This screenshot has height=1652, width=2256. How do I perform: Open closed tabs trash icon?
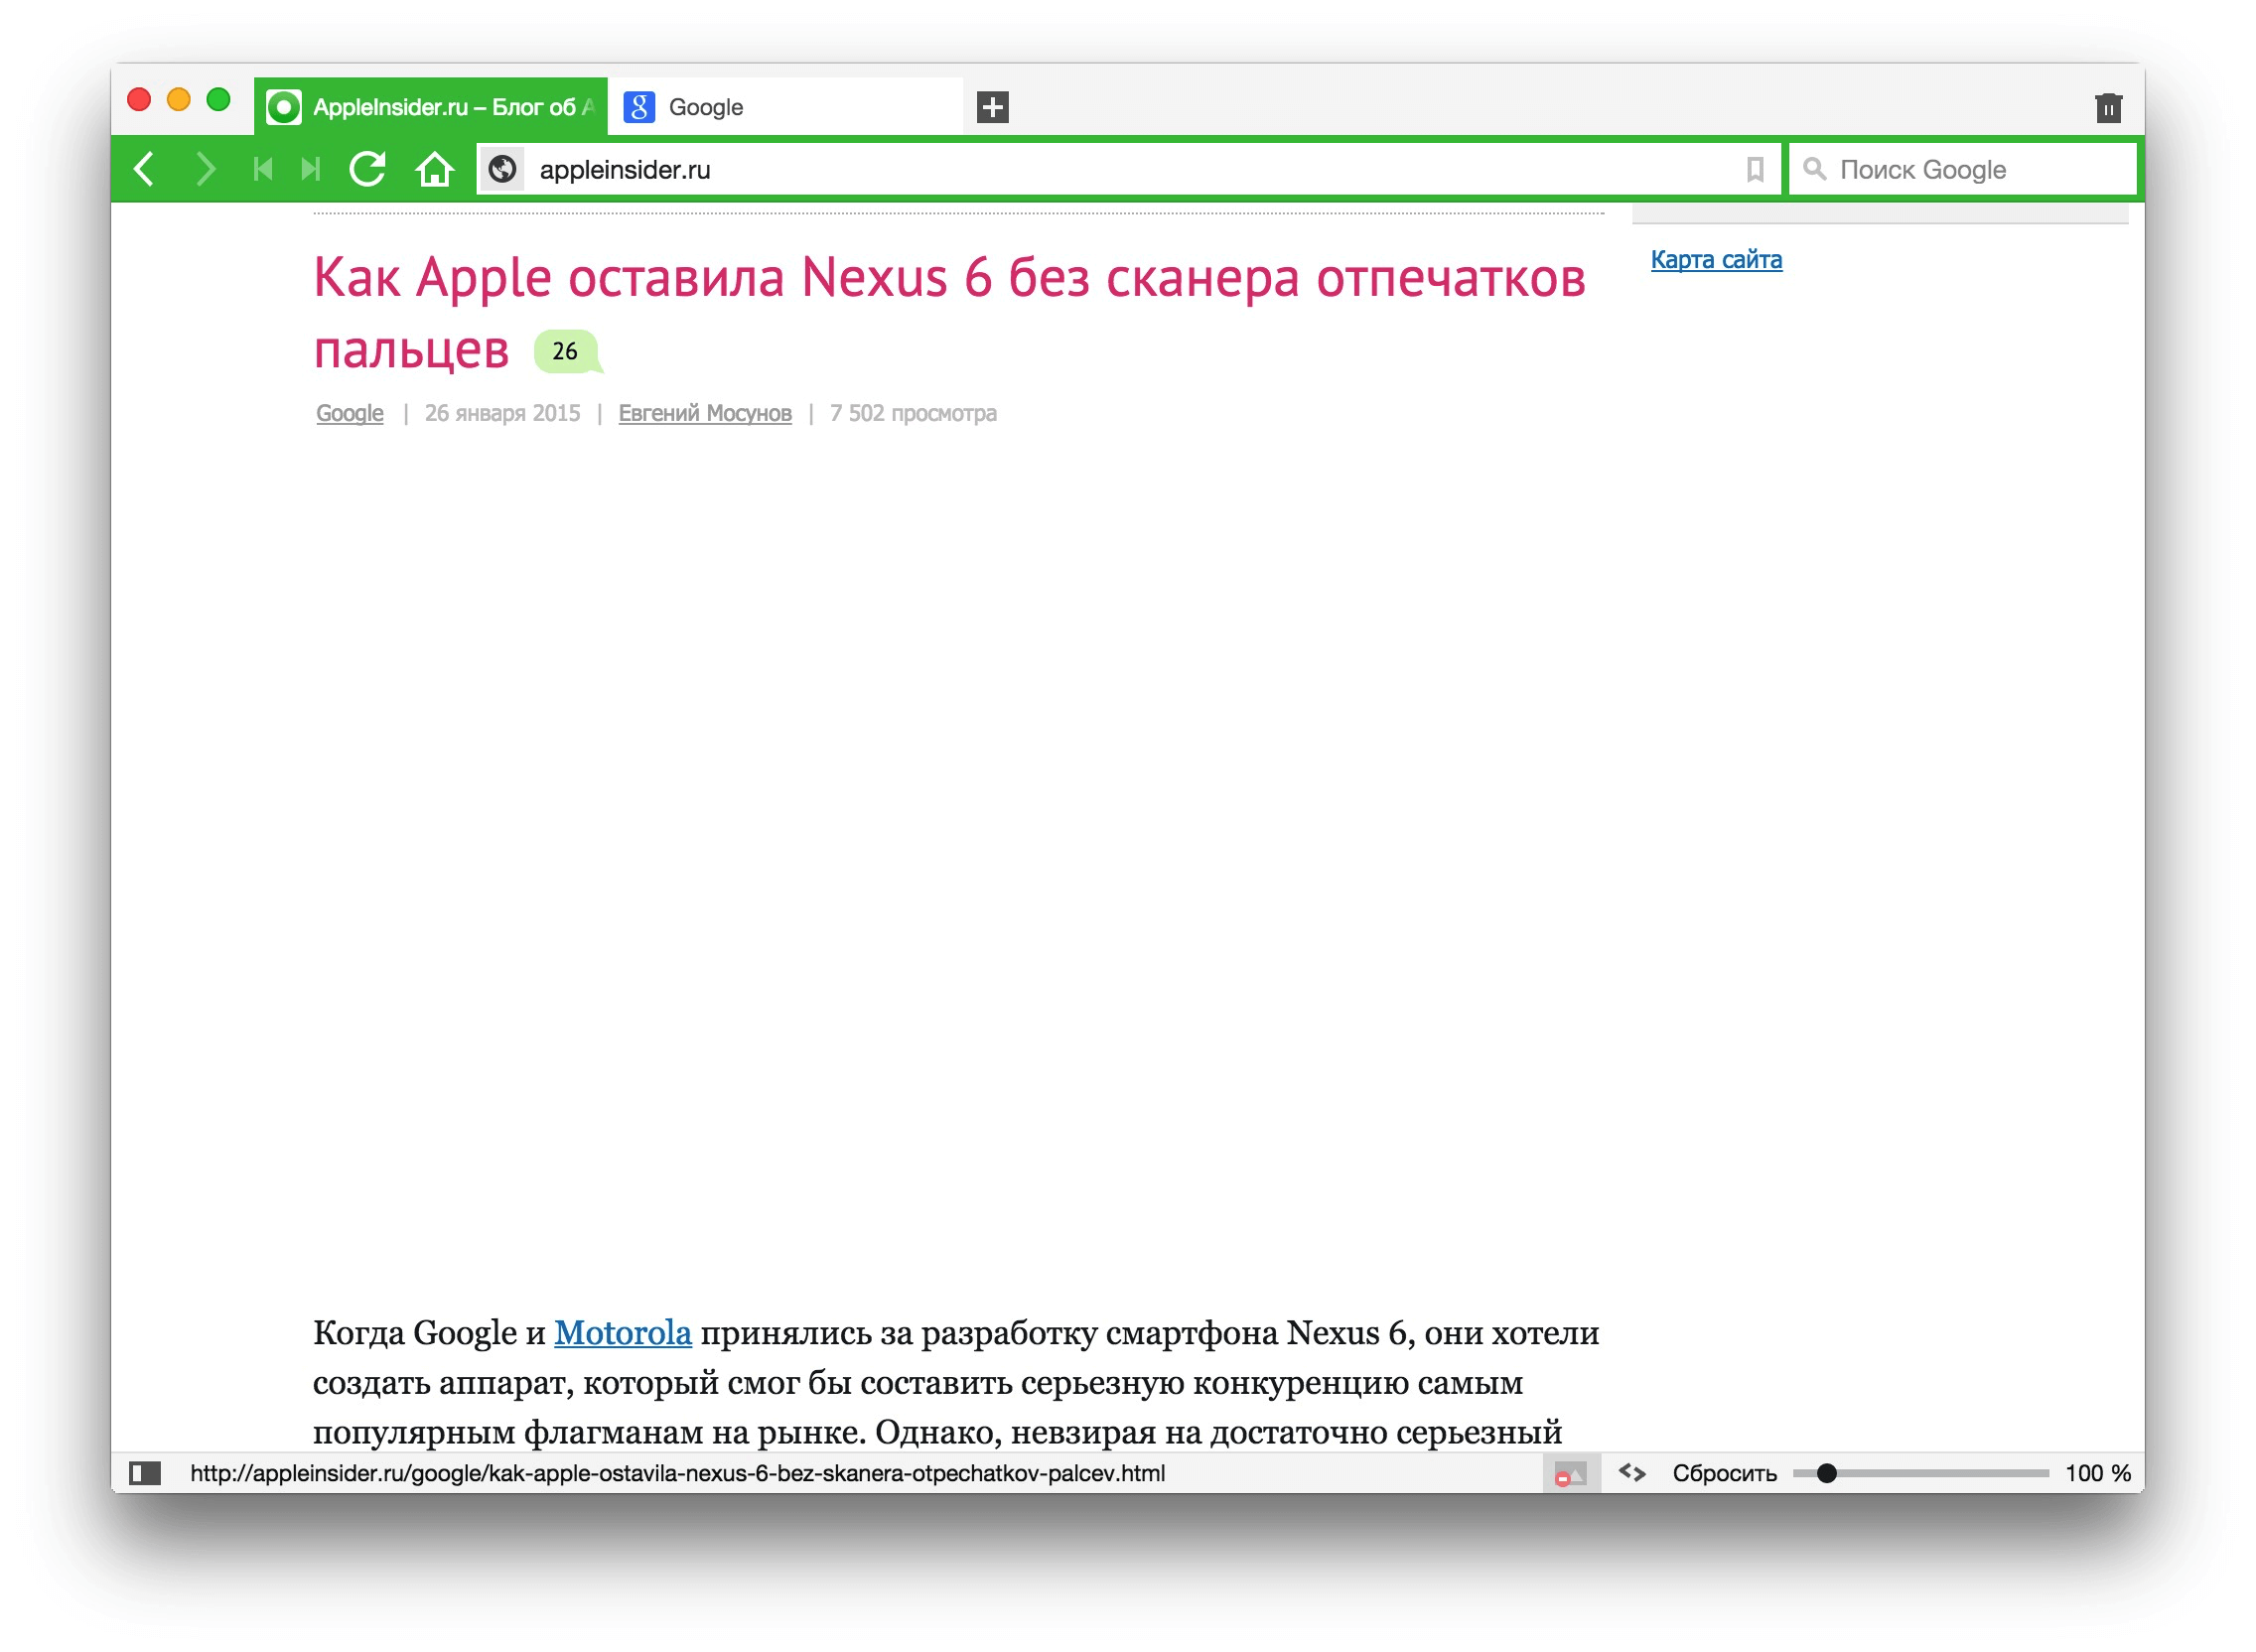[2109, 107]
